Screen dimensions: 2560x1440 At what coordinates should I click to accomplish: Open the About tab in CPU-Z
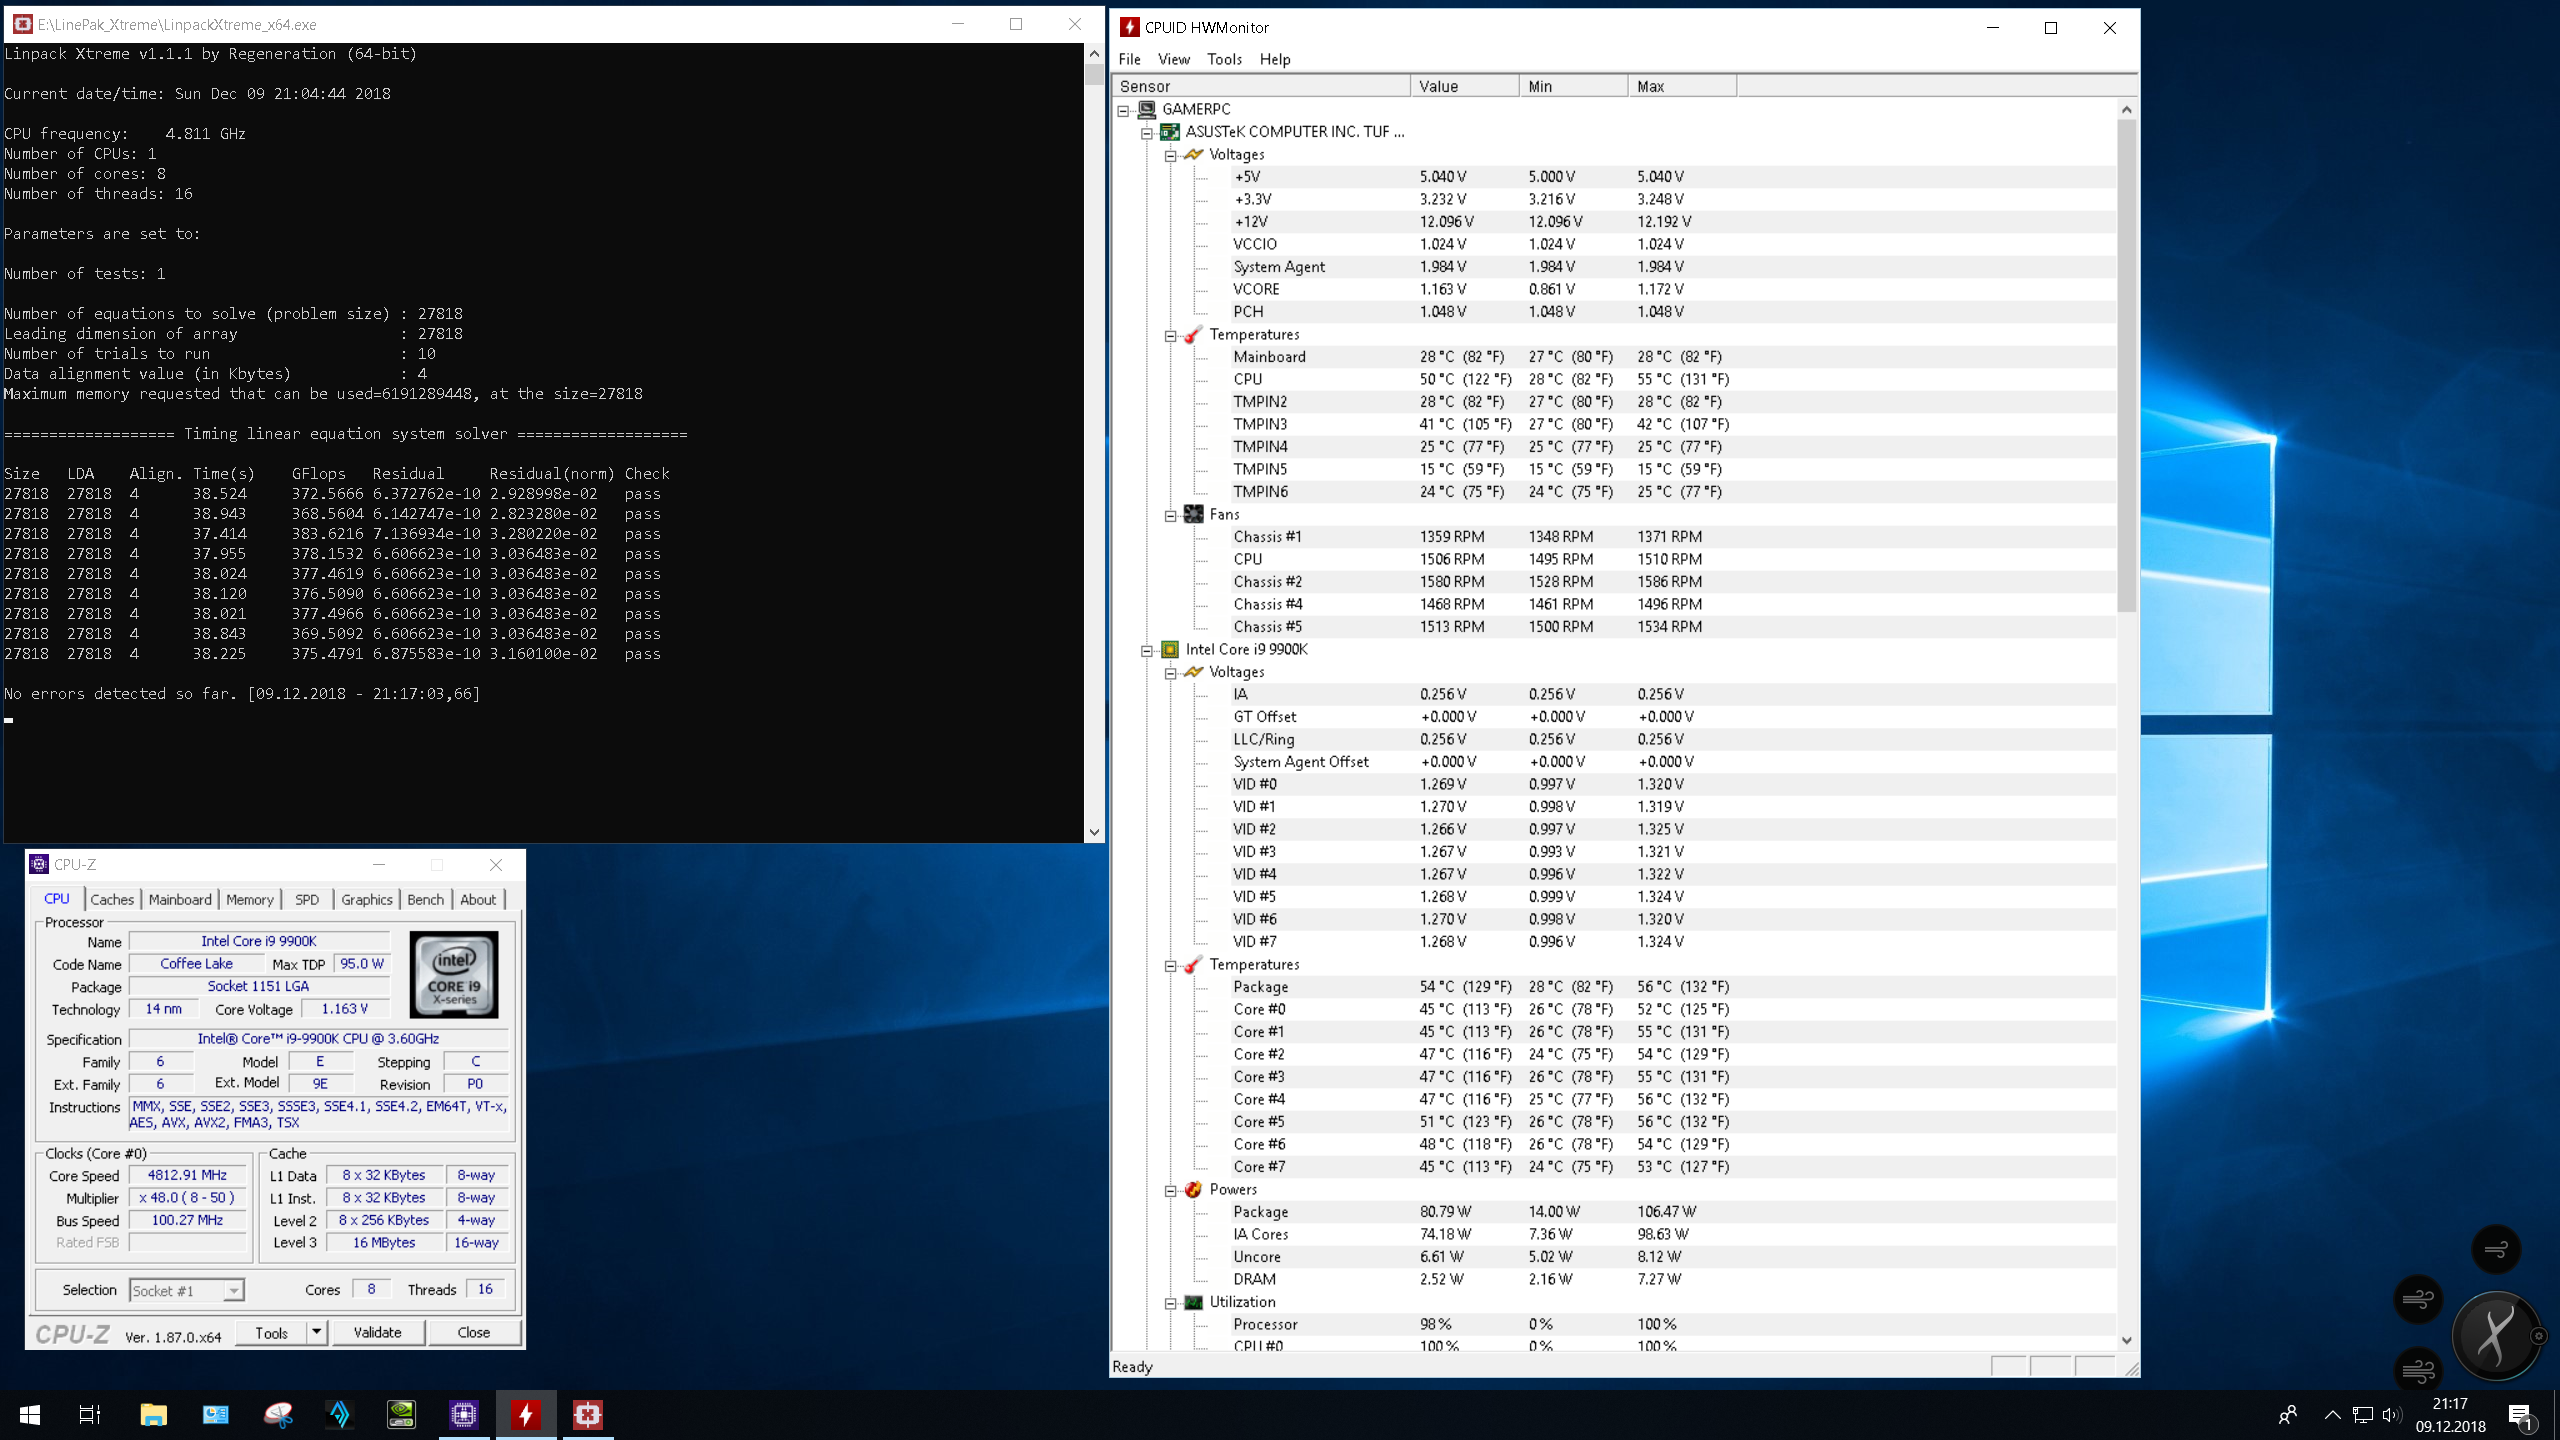pos(478,899)
